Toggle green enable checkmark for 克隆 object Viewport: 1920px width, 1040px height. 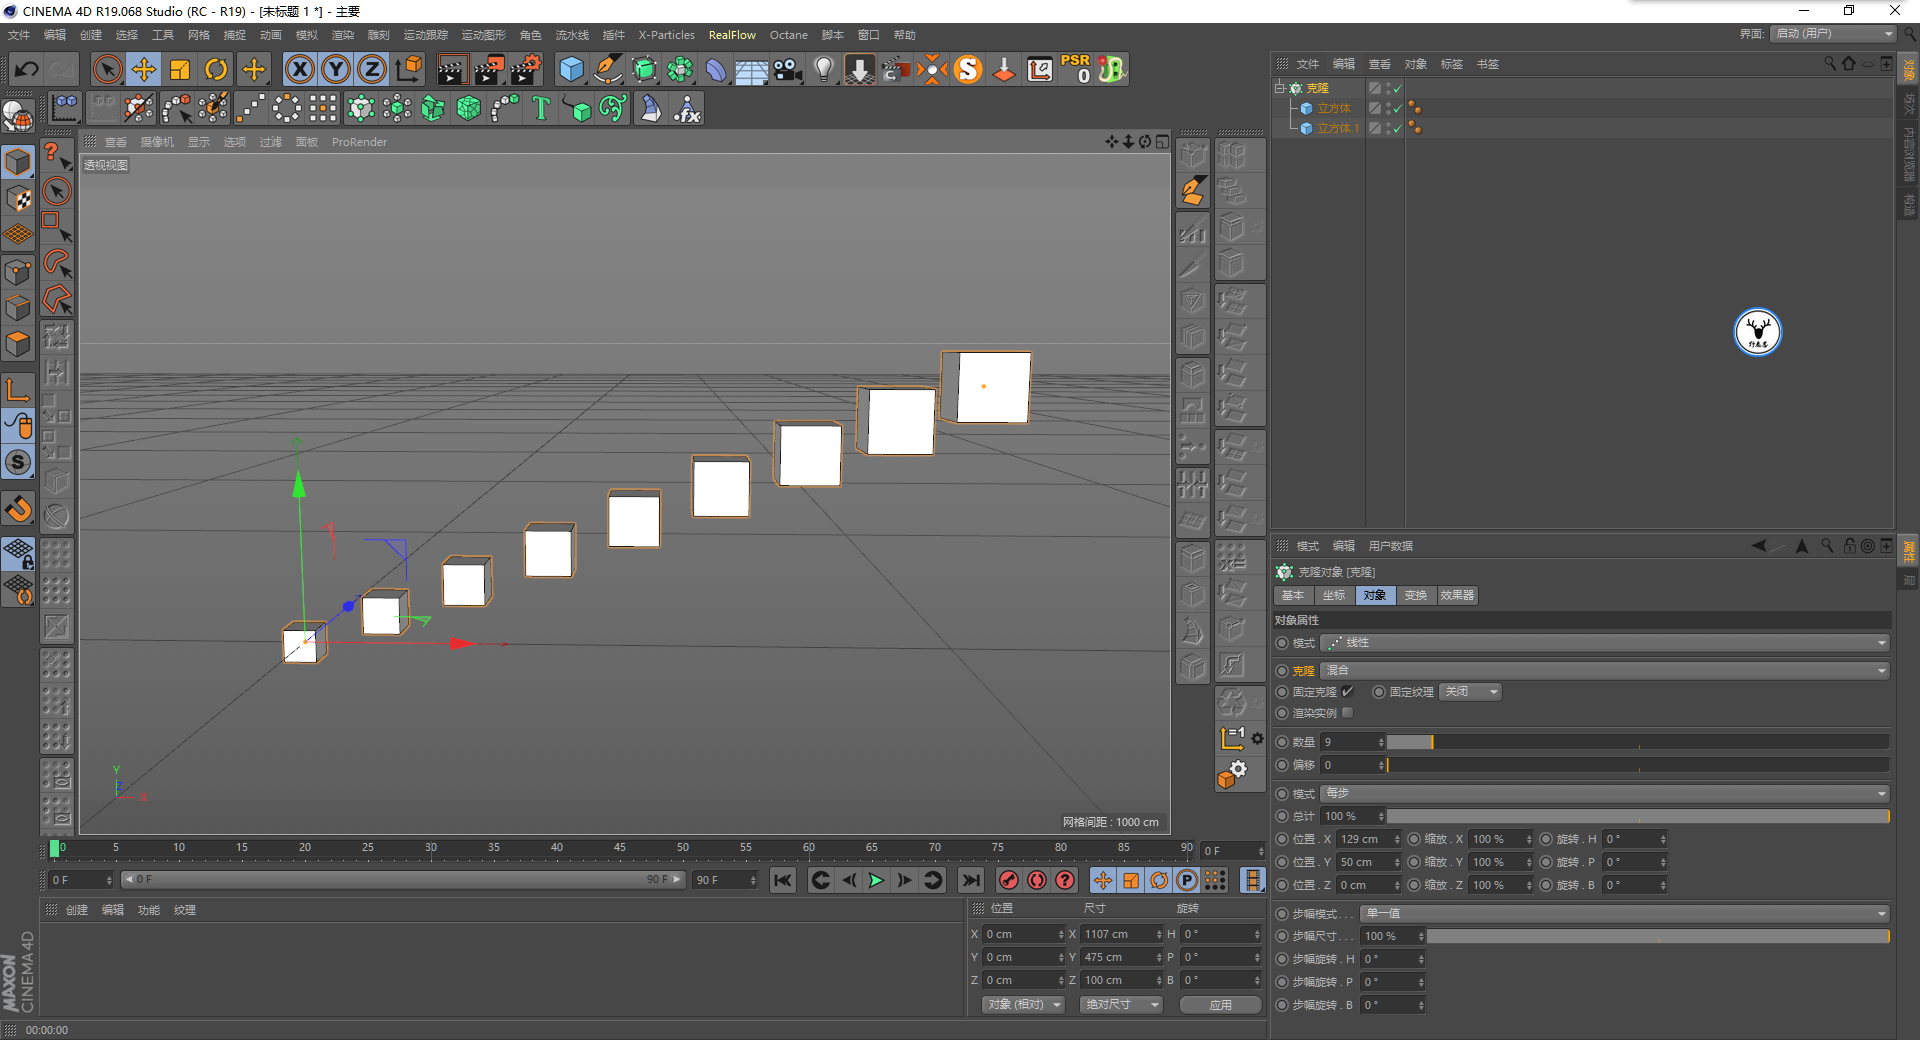1397,89
